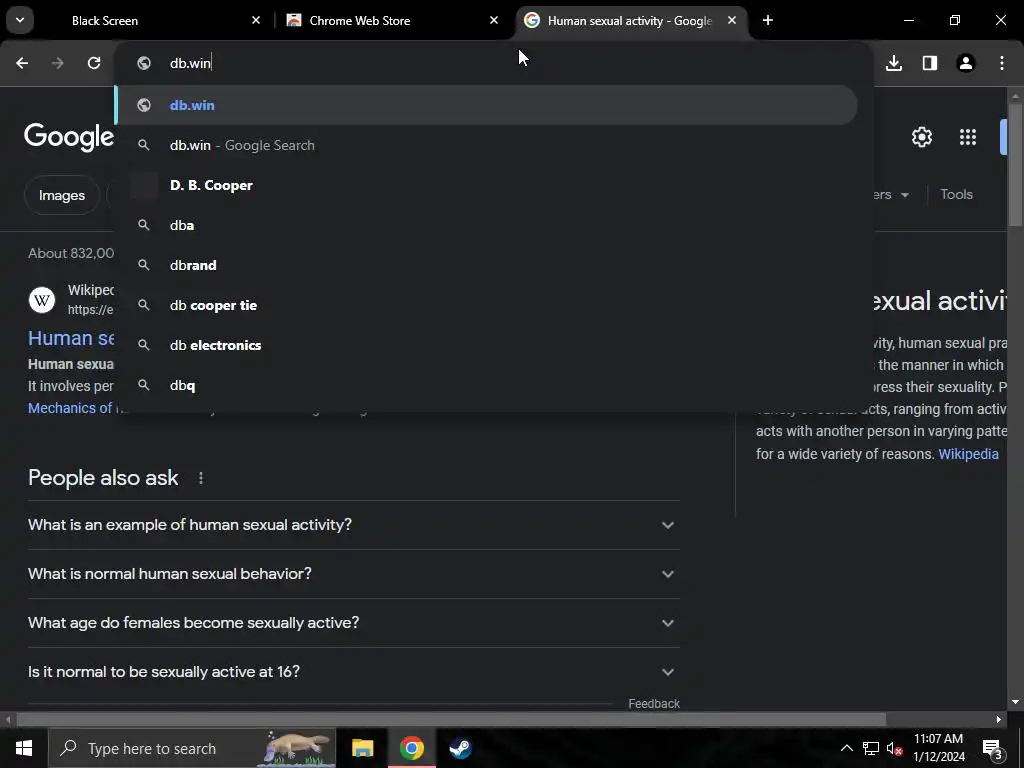Open the taskbar clock showing 11:07 AM

[x=938, y=748]
